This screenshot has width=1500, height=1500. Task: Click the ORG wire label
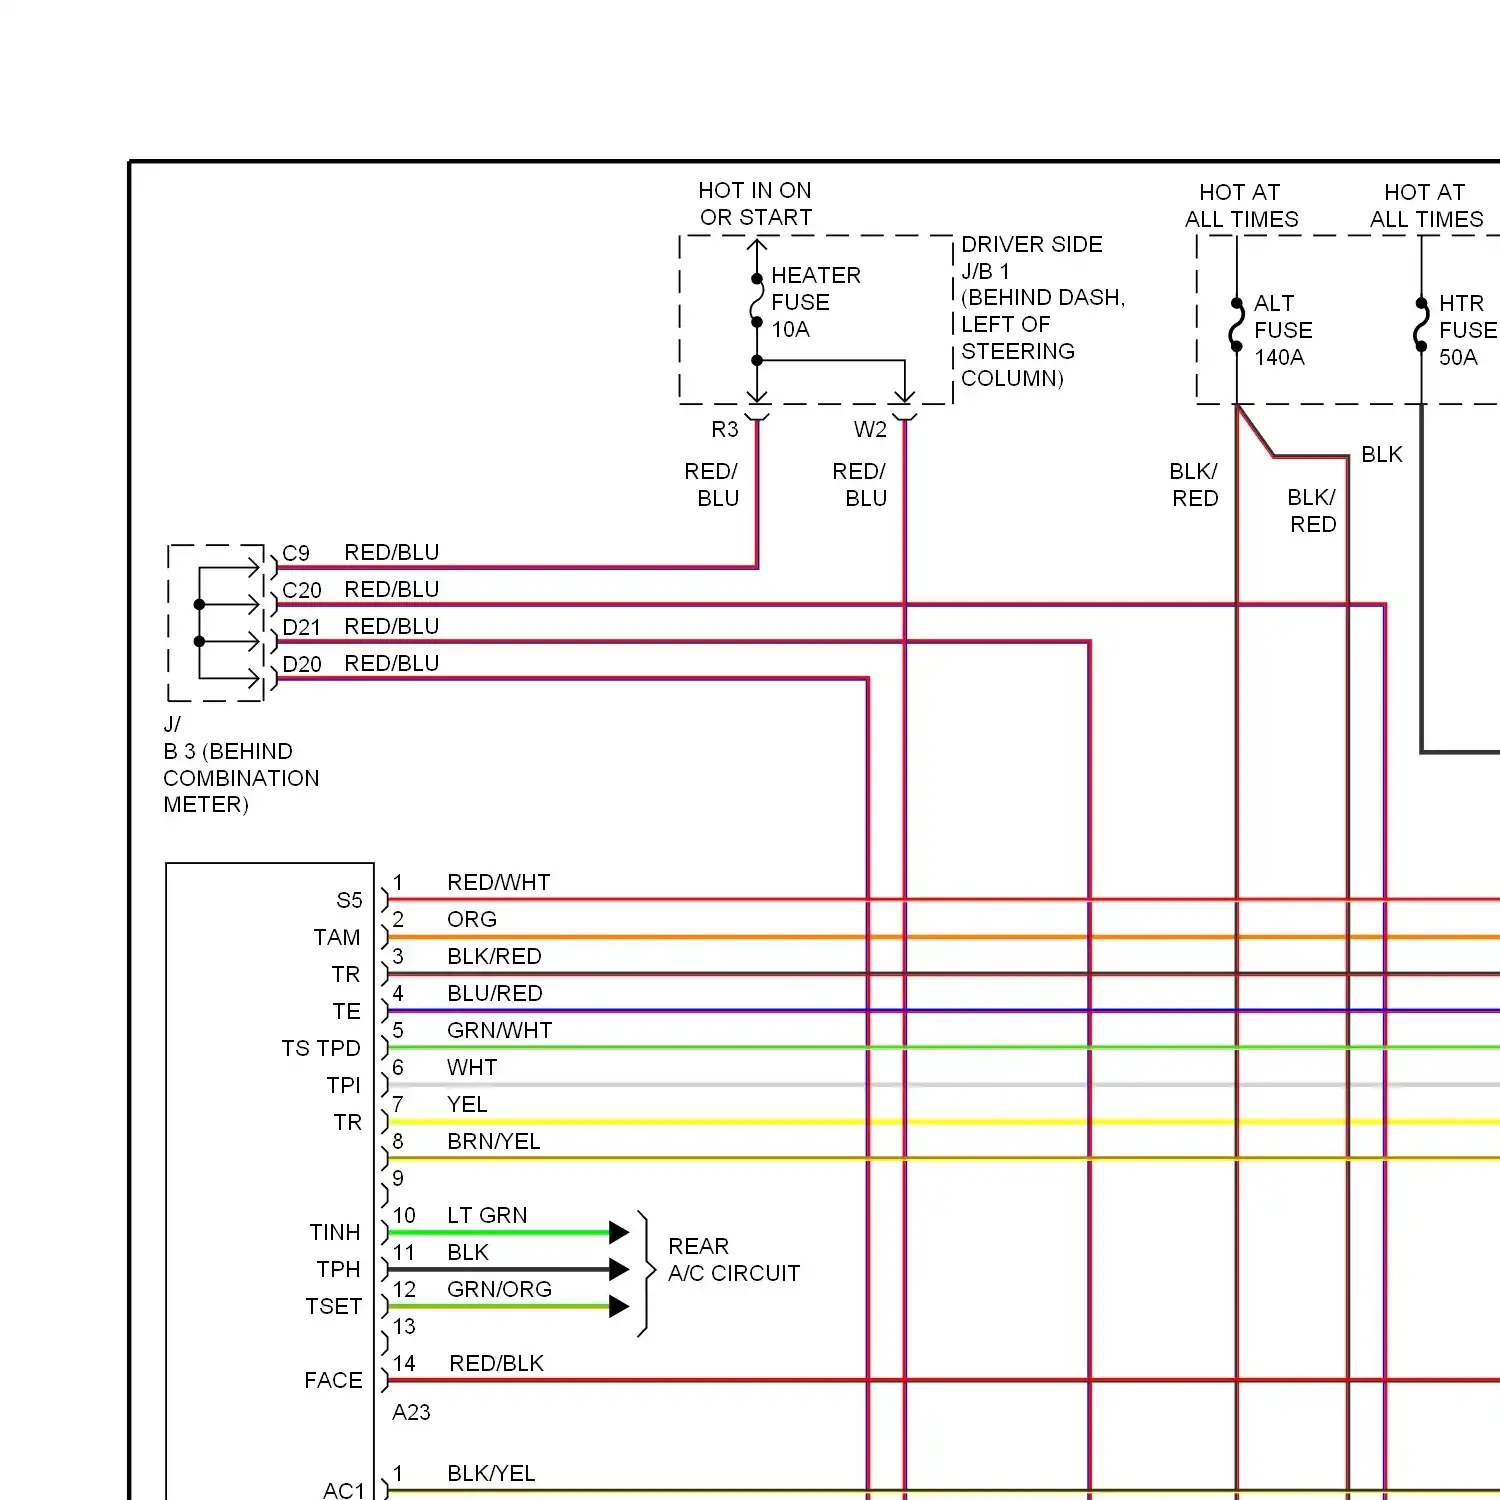click(472, 919)
